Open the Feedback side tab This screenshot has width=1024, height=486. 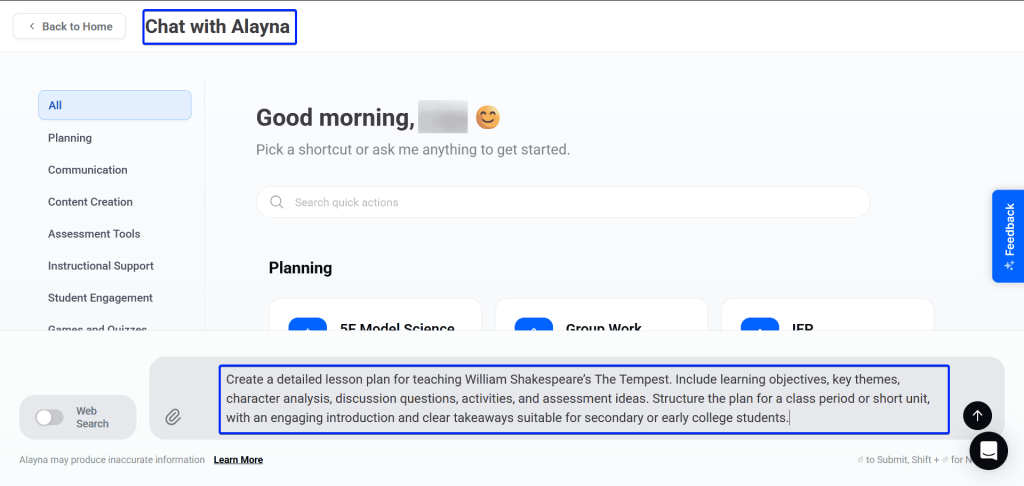pyautogui.click(x=1008, y=236)
